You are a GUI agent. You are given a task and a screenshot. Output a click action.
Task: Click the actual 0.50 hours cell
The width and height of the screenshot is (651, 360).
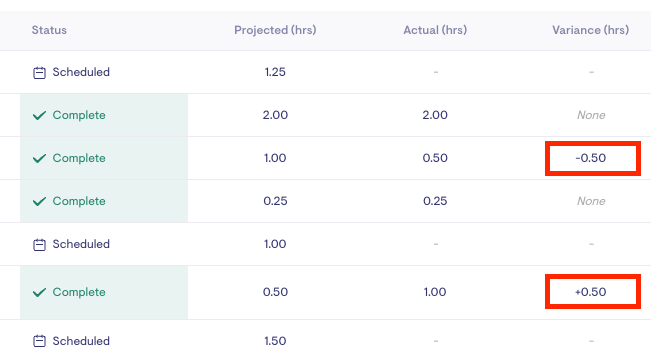click(435, 158)
